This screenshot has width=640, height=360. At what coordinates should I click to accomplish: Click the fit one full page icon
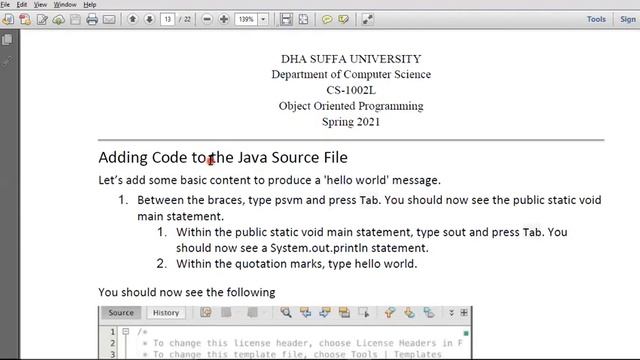[303, 19]
